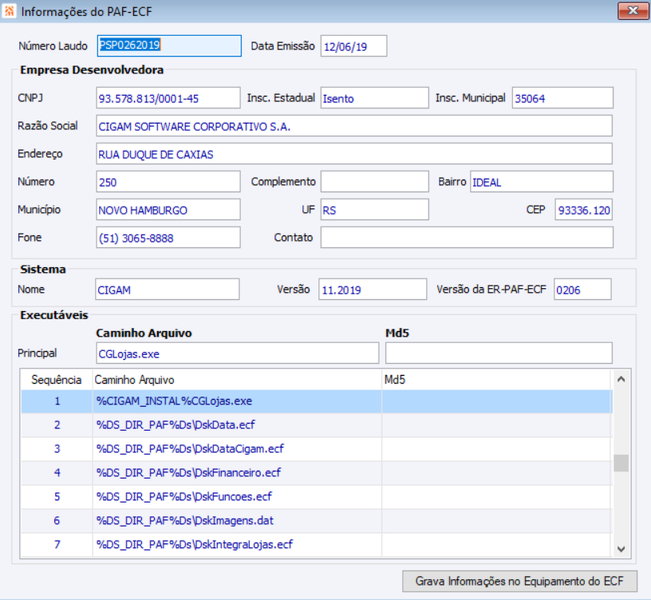Click the scrollbar down arrow in executables list

click(x=621, y=549)
